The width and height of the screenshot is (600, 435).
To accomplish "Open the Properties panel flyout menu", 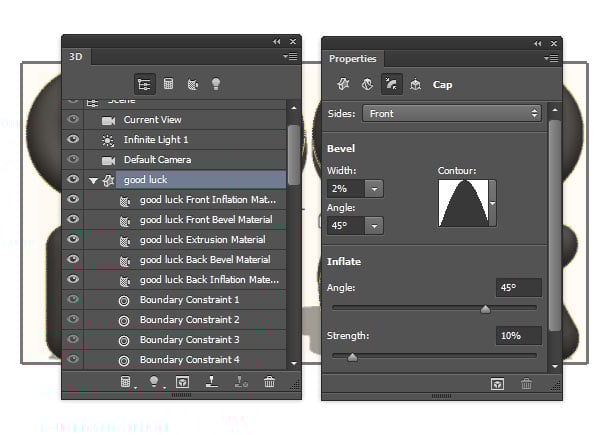I will click(551, 59).
